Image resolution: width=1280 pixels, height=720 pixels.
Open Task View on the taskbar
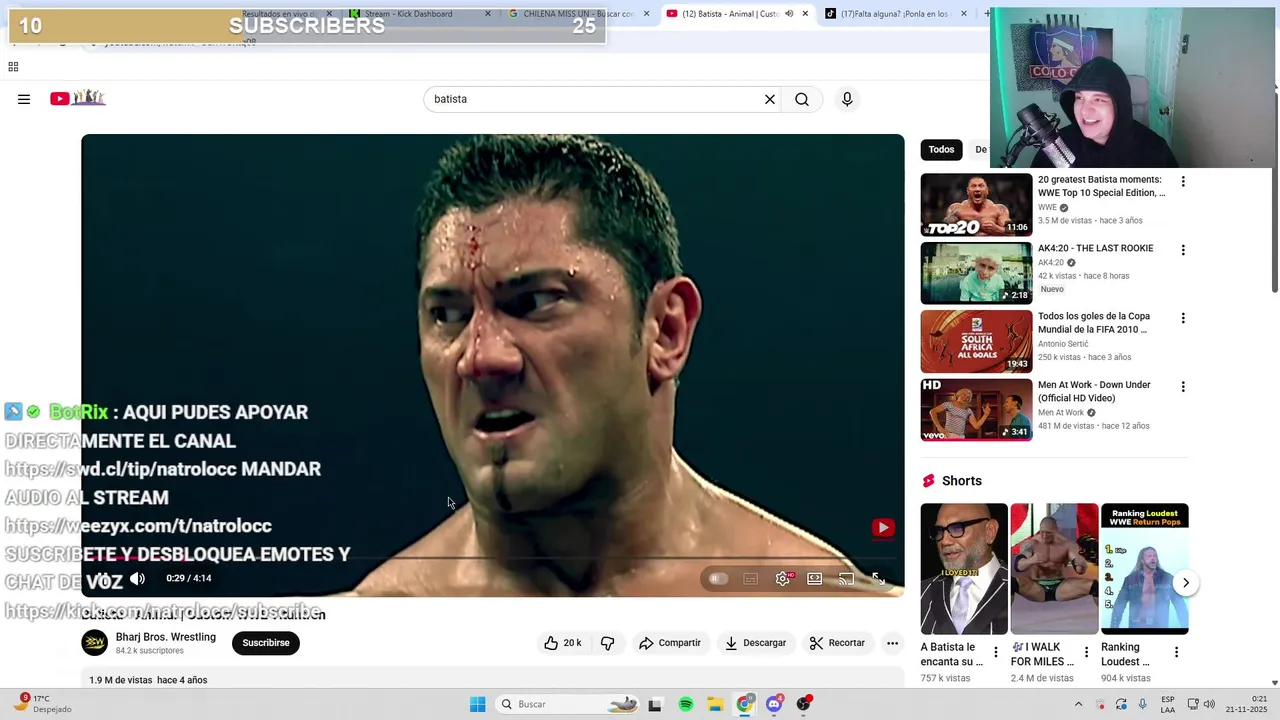point(655,704)
